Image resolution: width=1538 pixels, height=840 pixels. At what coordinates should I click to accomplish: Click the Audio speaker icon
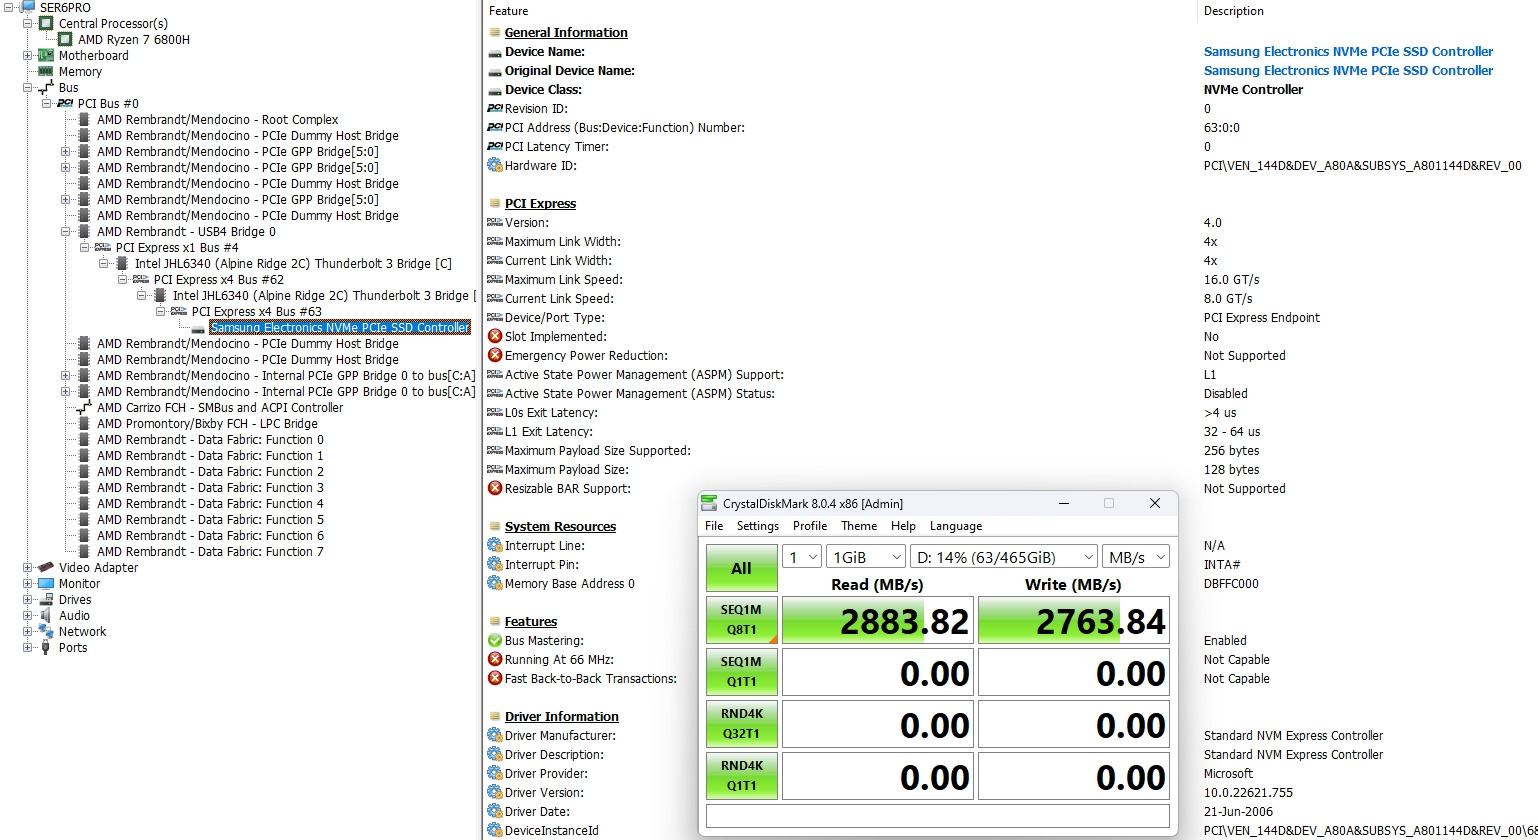(46, 615)
